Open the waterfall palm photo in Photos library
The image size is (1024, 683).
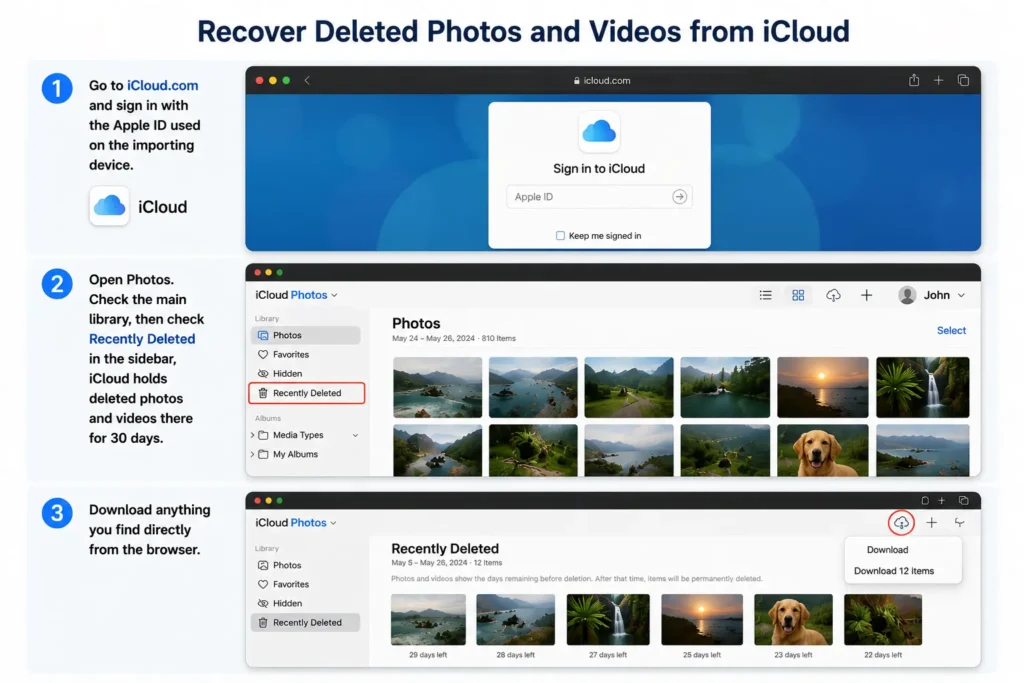922,387
